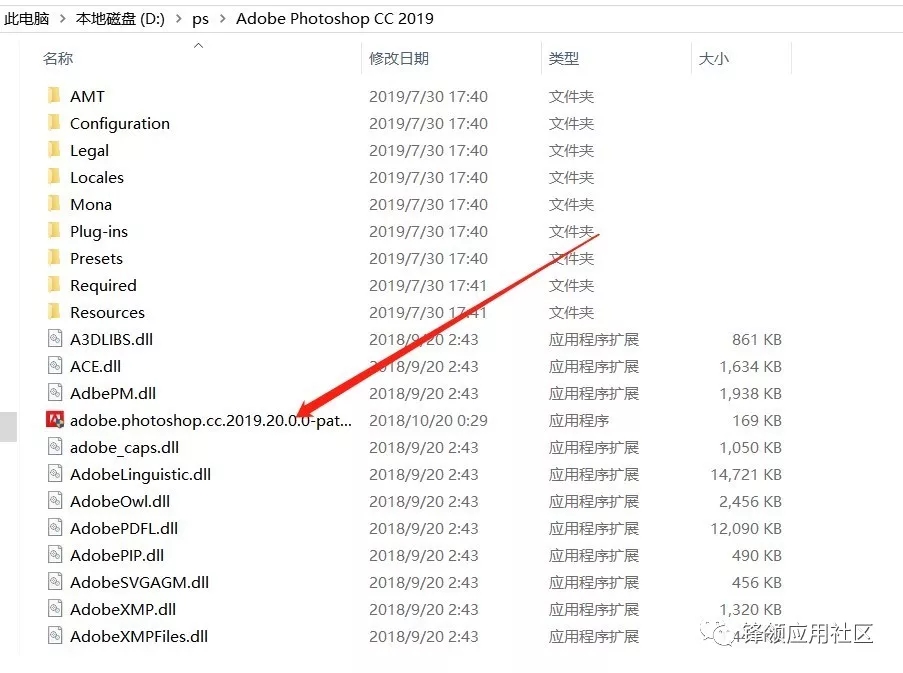Select the Locales folder name
Viewport: 903px width, 673px height.
pyautogui.click(x=97, y=177)
